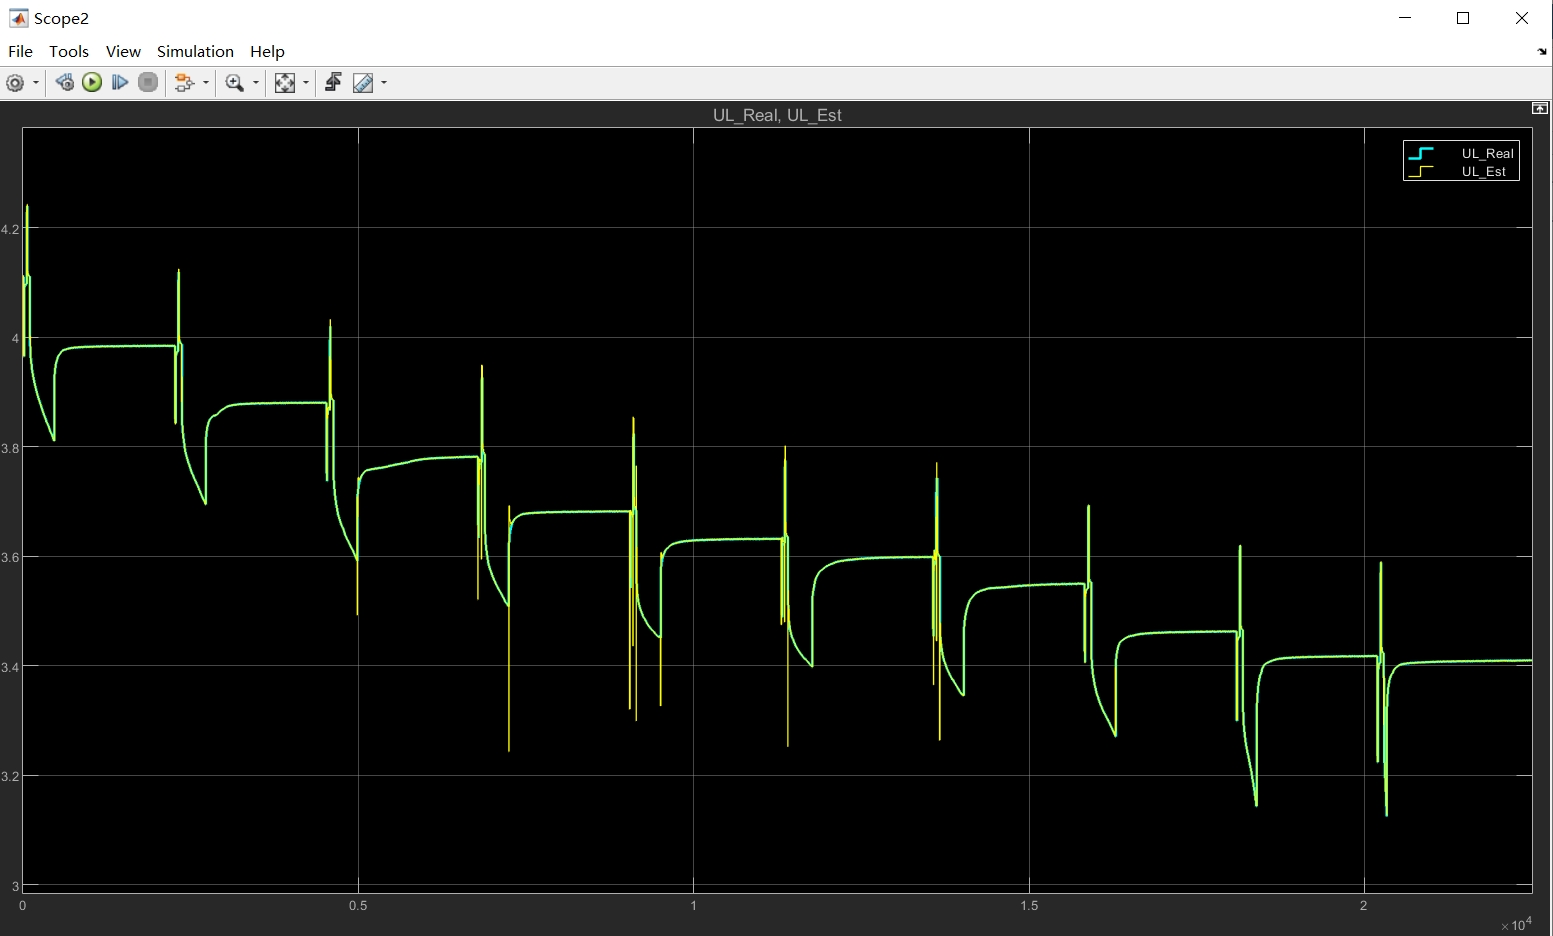Click the y-axis tick label 3.4
The height and width of the screenshot is (936, 1553).
click(10, 667)
